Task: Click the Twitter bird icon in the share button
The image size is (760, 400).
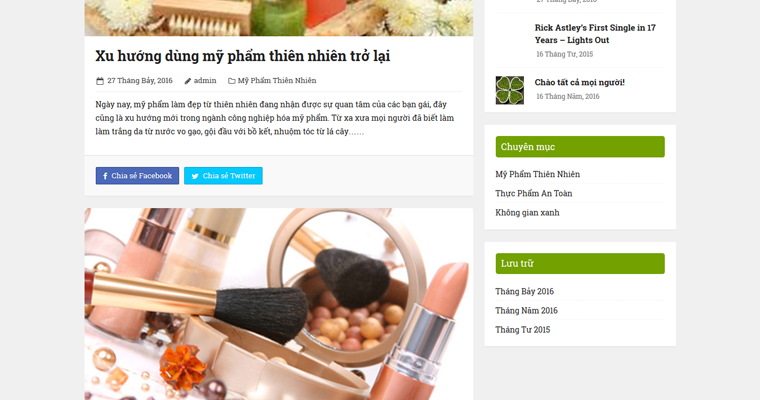Action: coord(195,176)
